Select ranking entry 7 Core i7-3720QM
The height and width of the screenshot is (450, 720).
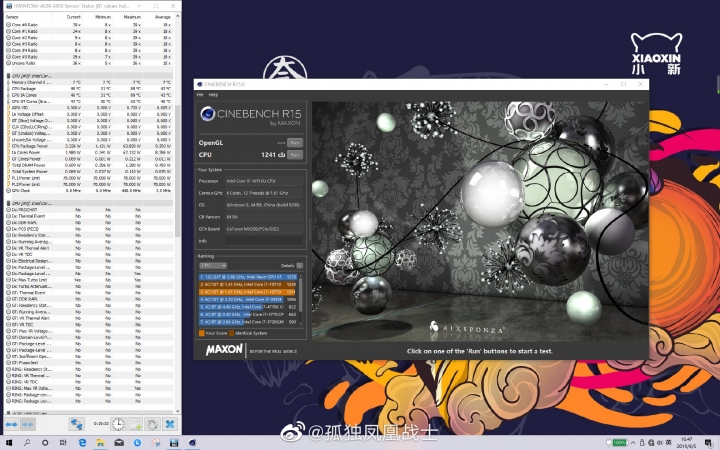pos(248,322)
